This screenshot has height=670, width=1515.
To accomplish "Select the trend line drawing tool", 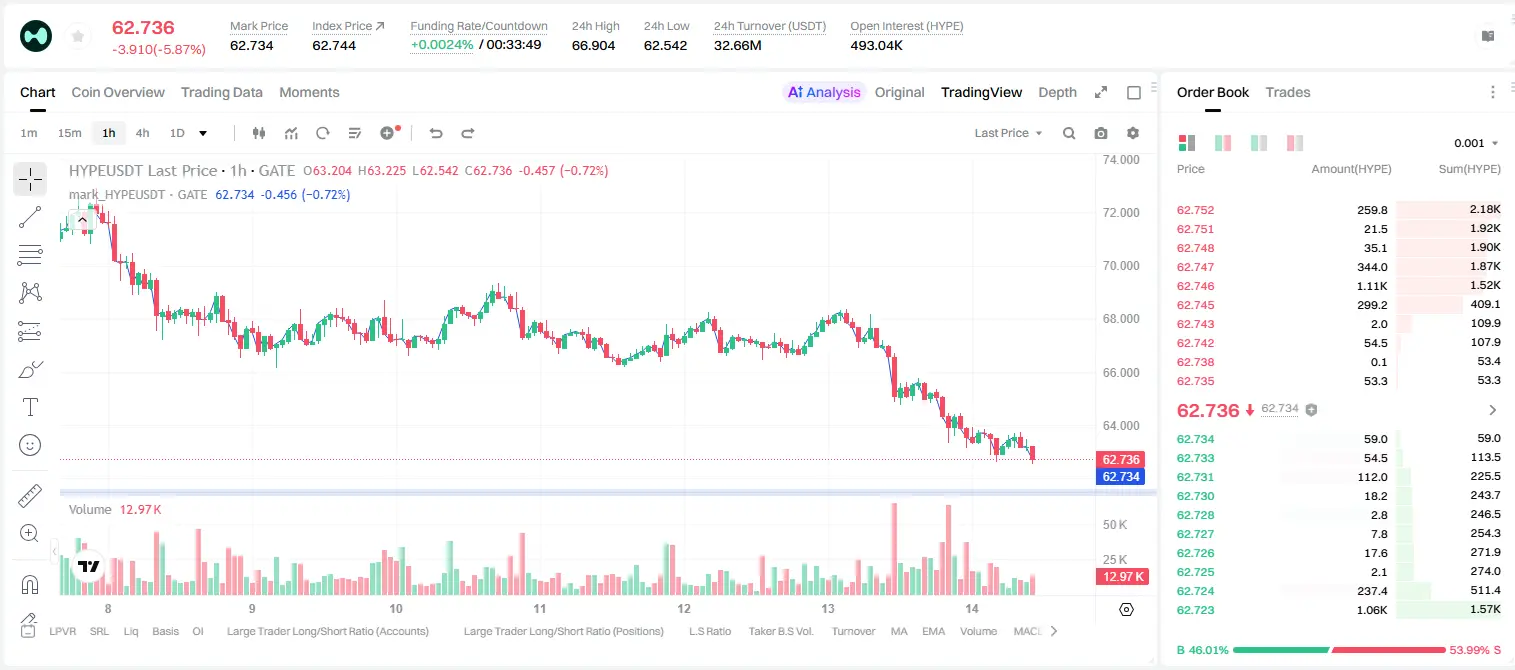I will tap(30, 217).
